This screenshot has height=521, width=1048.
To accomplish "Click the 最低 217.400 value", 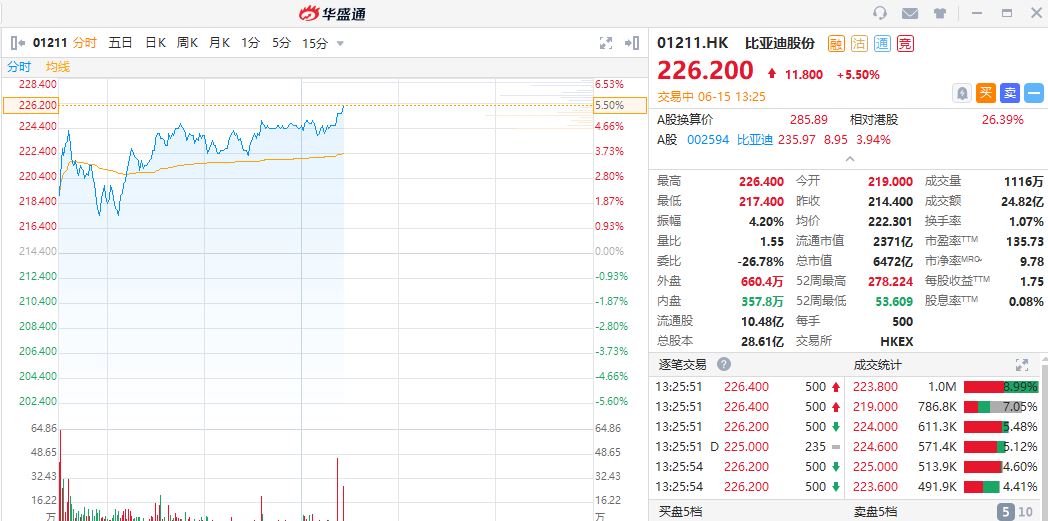I will click(x=761, y=201).
